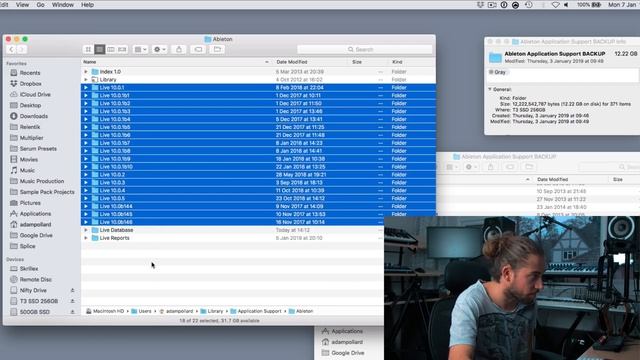Select the Live 10.0.4 folder row
This screenshot has height=360, width=640.
(258, 190)
